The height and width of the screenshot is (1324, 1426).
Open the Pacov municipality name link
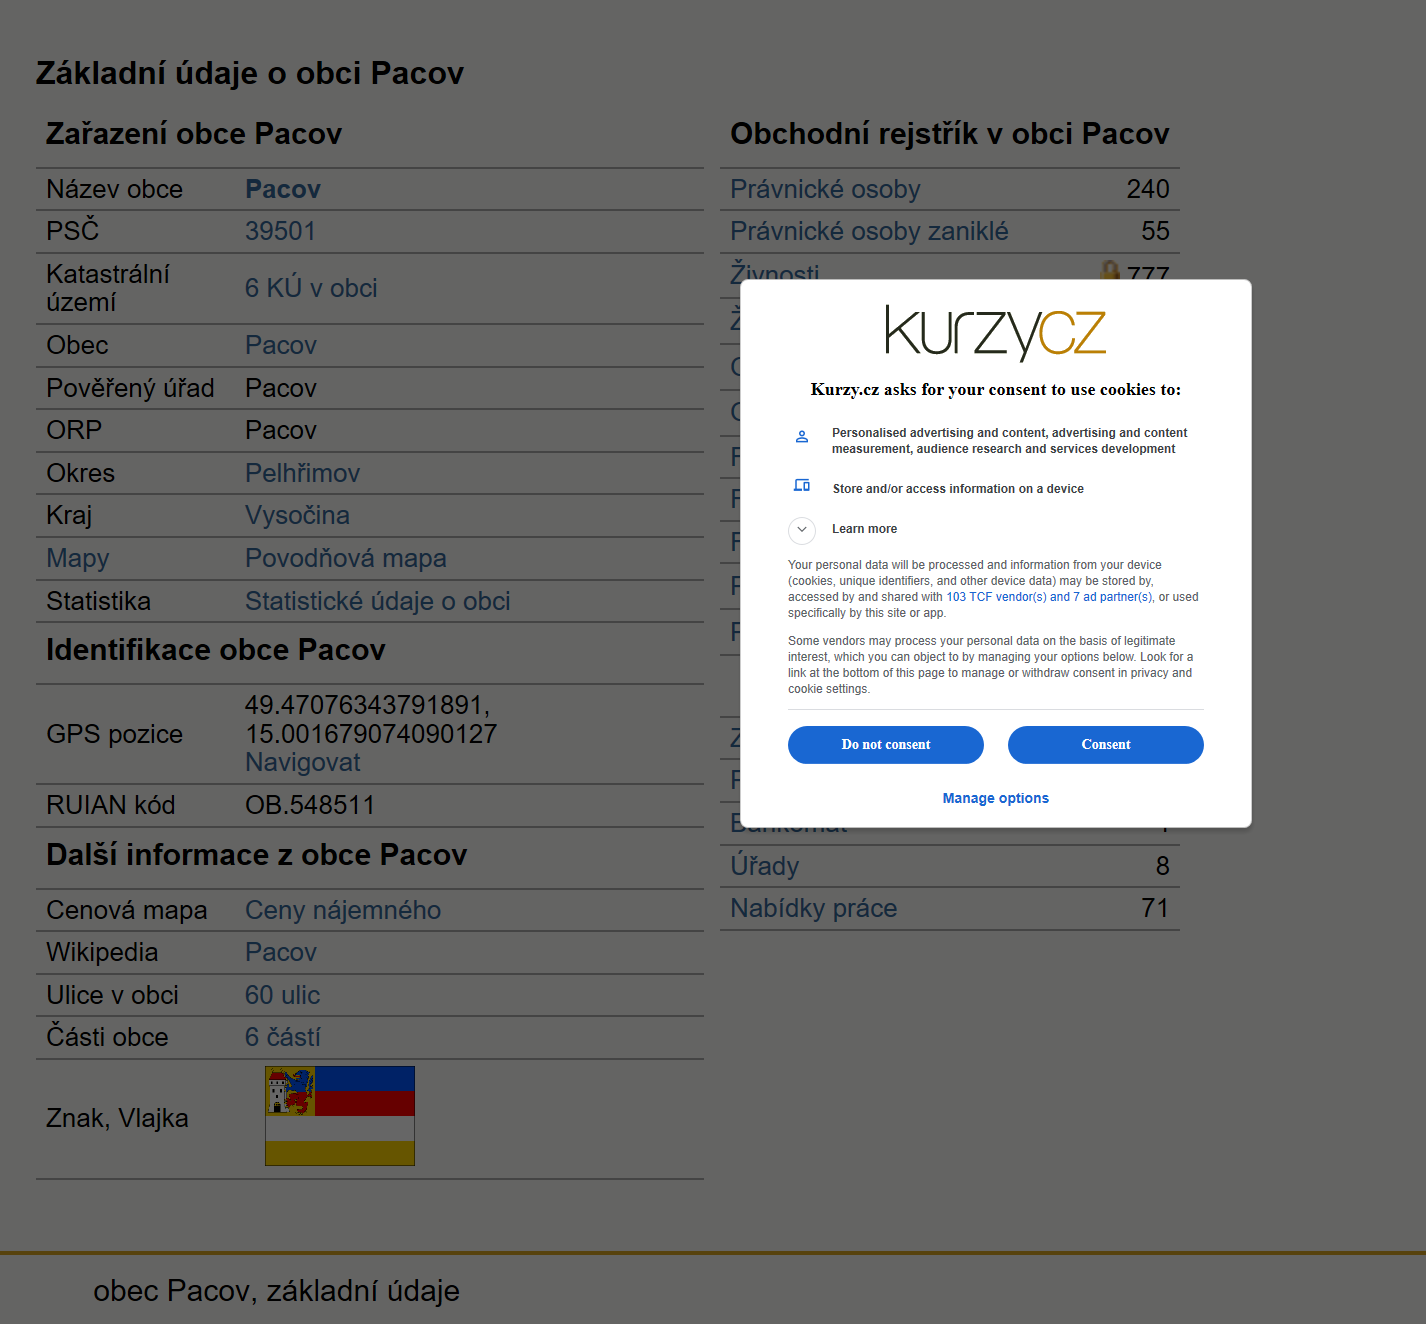[283, 189]
